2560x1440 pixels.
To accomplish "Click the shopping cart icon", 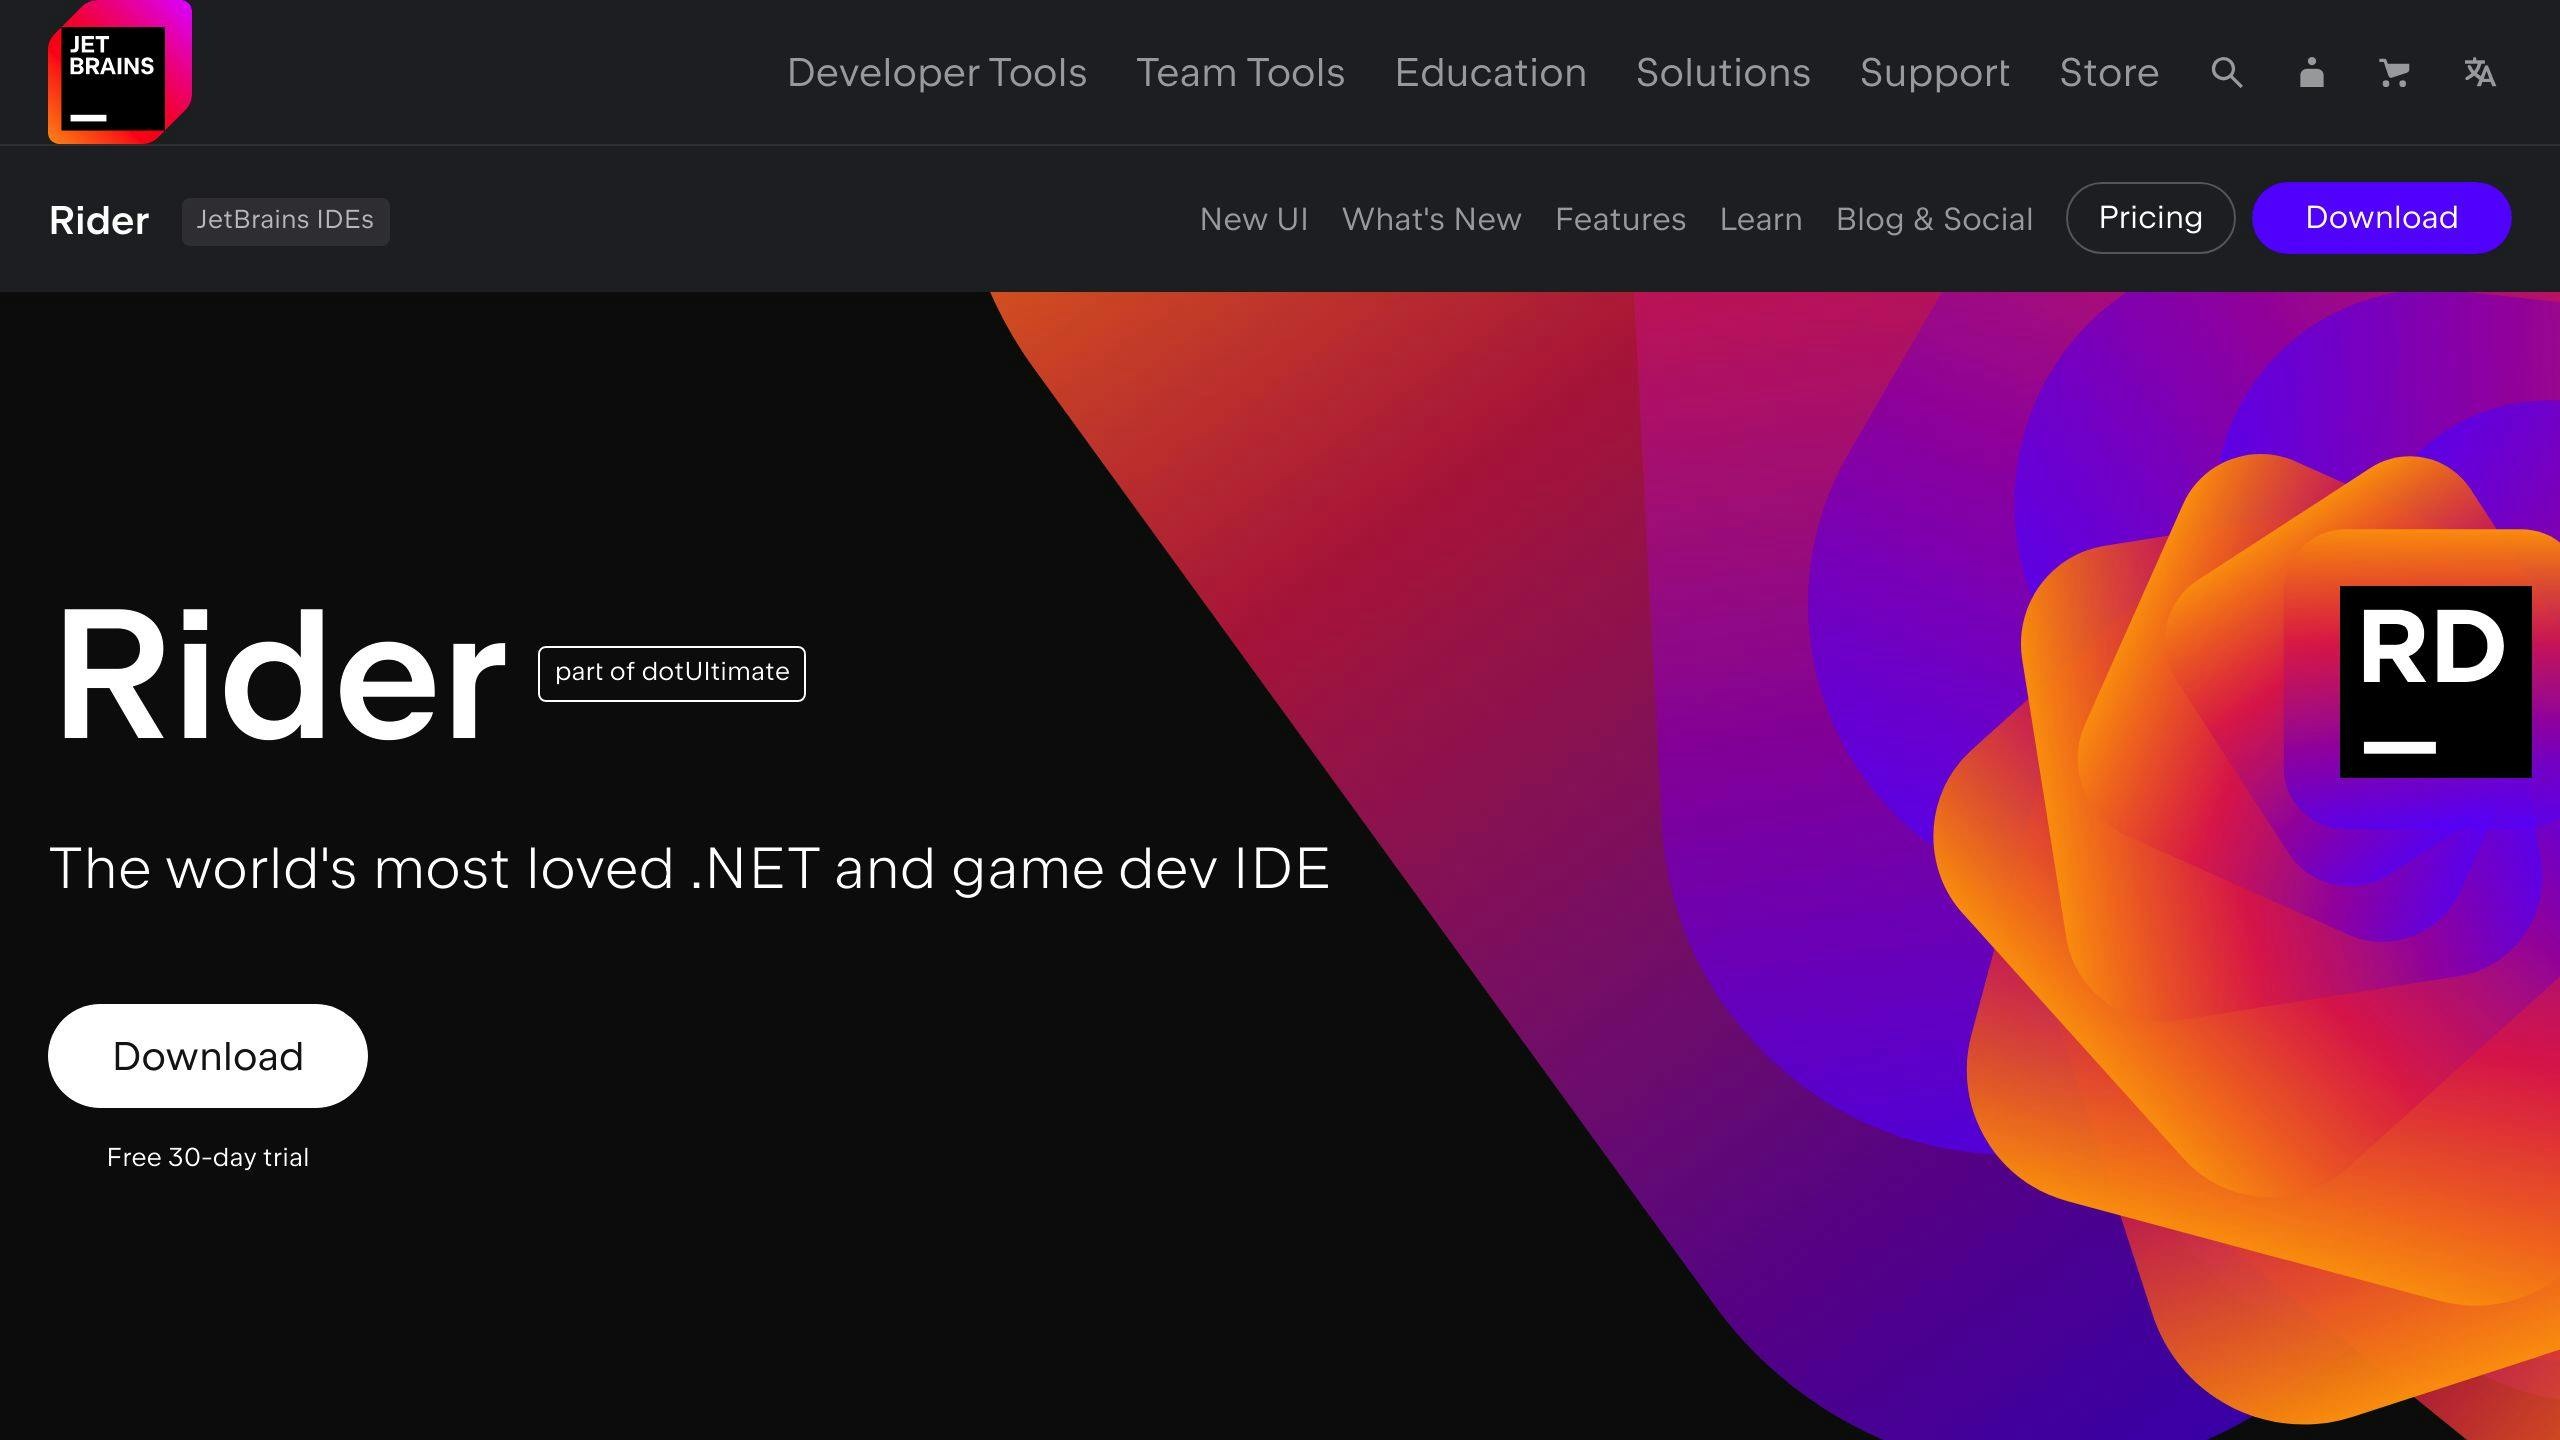I will pyautogui.click(x=2395, y=70).
